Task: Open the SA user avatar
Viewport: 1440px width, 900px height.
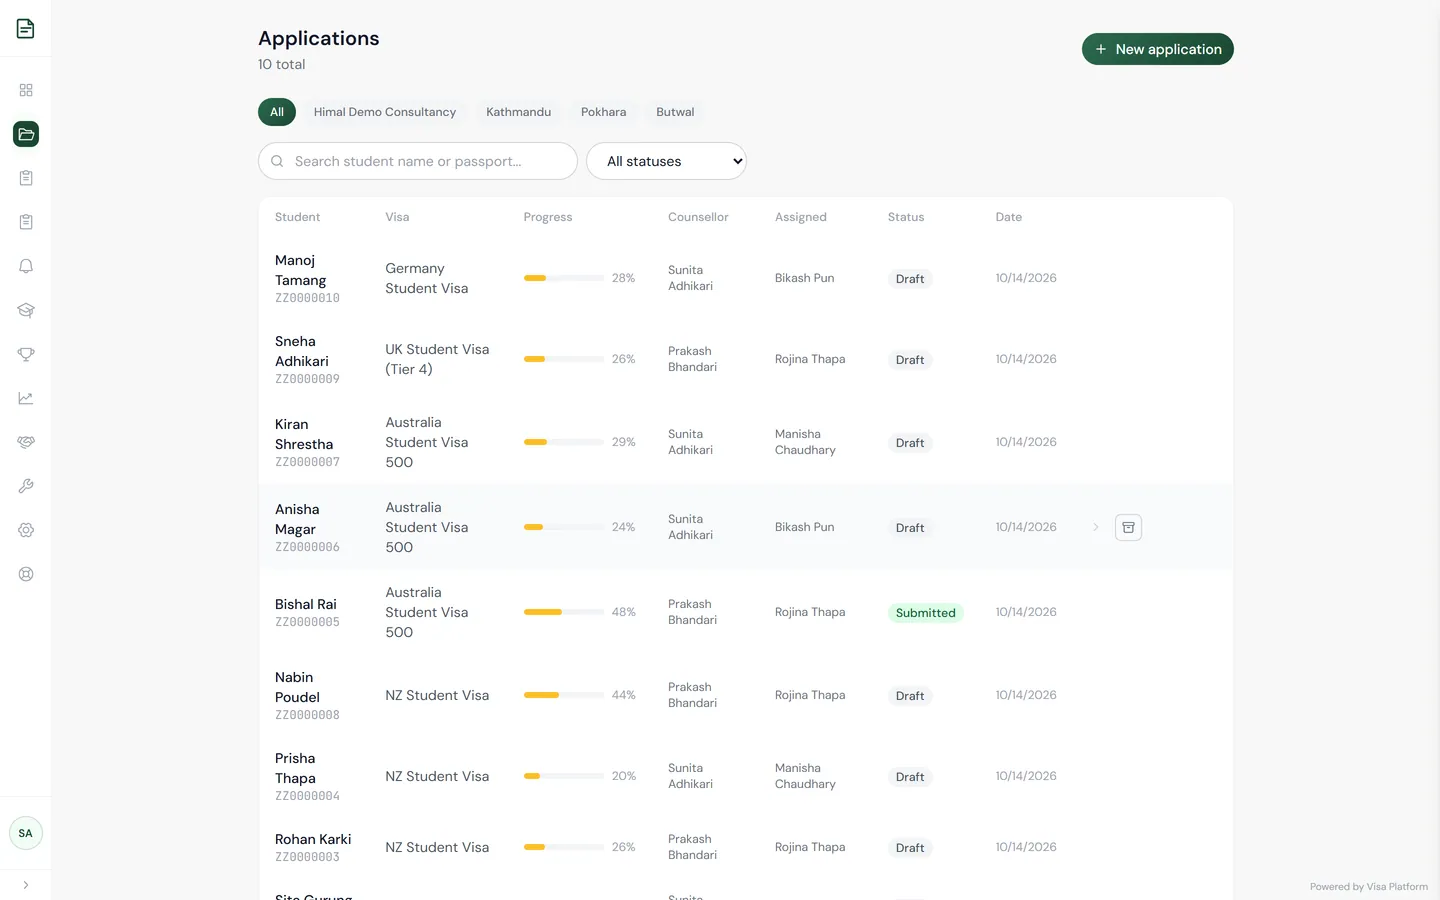Action: click(x=26, y=833)
